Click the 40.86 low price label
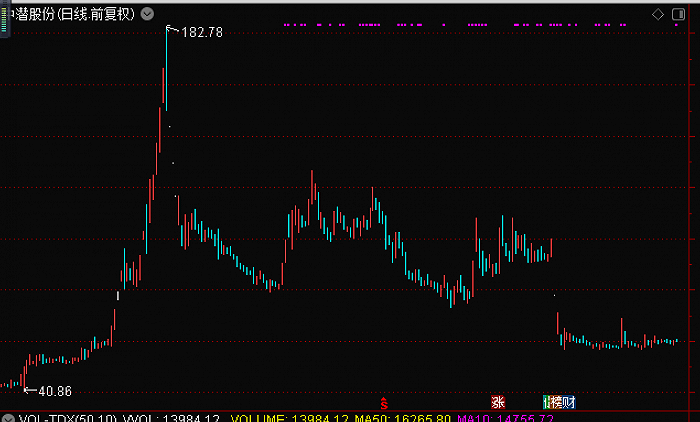This screenshot has width=700, height=422. [54, 391]
